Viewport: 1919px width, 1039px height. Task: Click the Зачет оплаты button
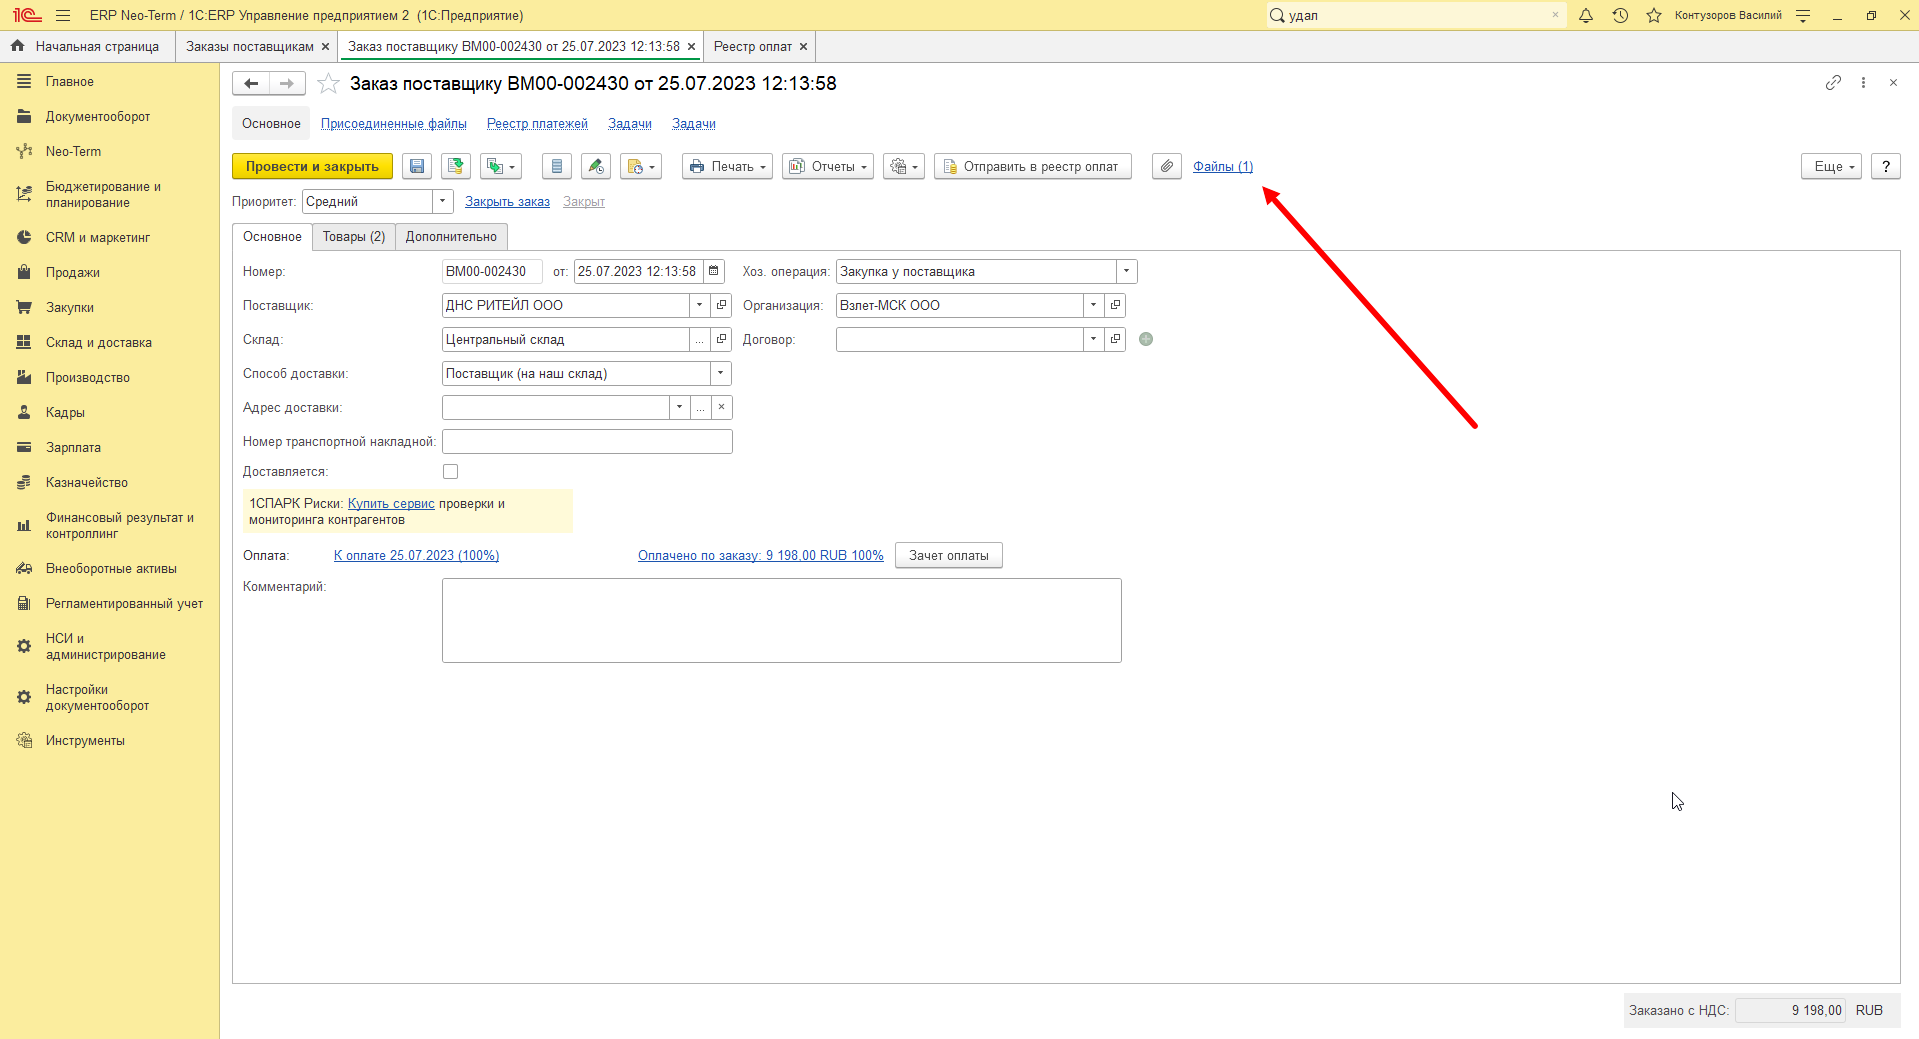click(949, 555)
